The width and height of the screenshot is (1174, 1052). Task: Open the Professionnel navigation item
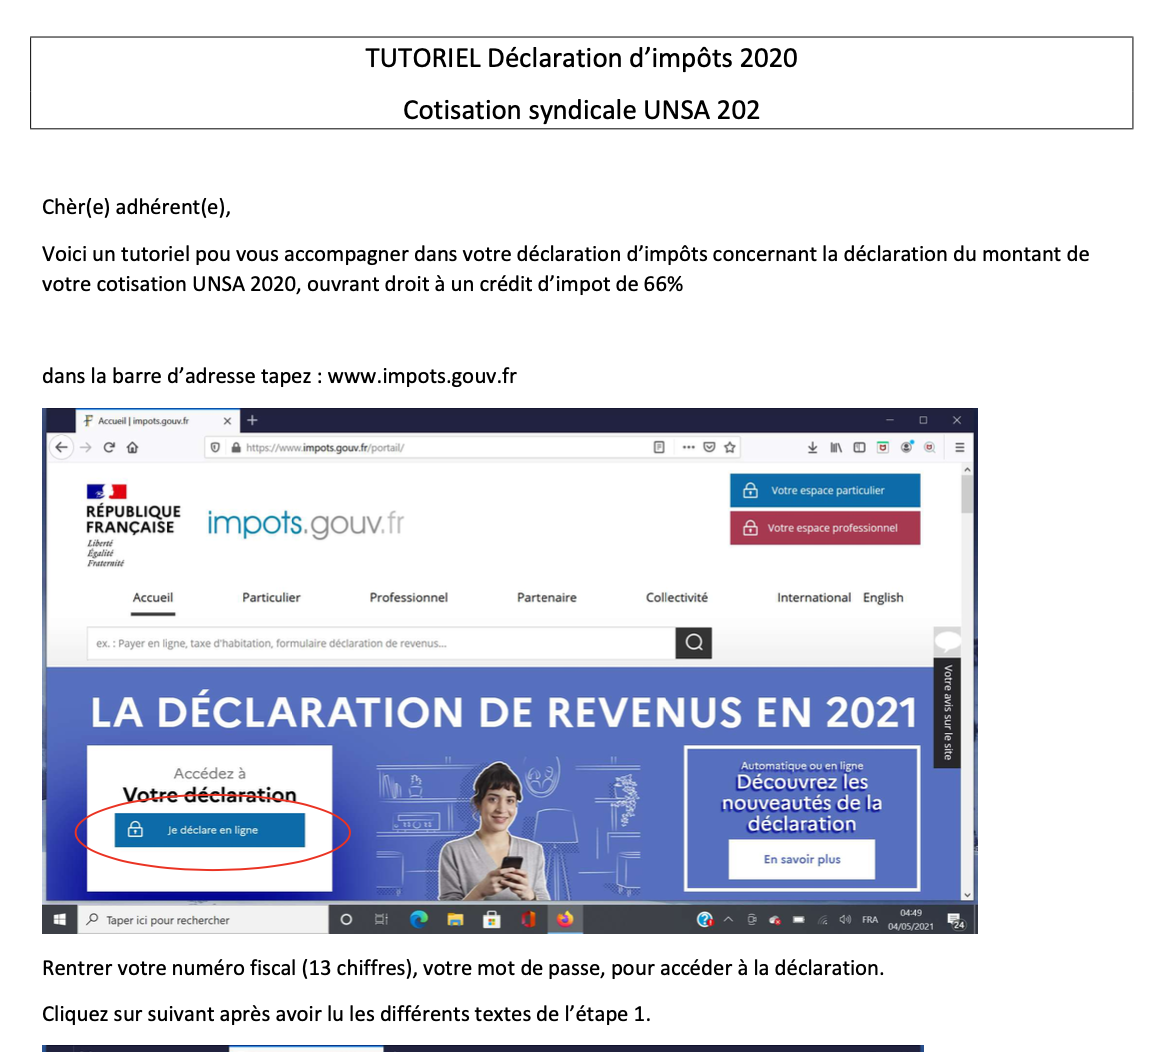click(x=409, y=598)
